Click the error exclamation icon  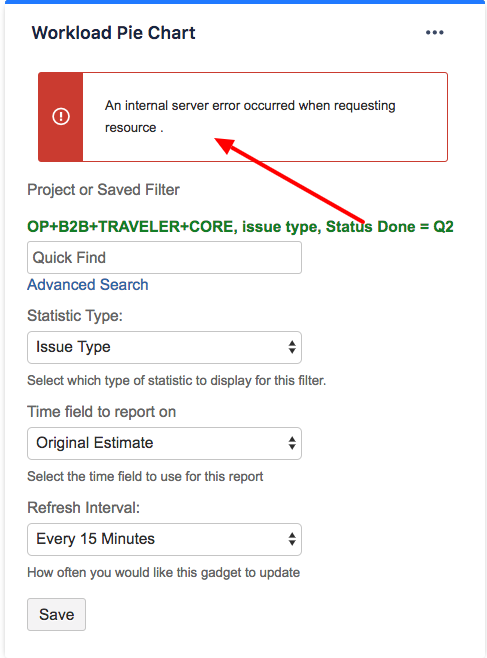coord(61,116)
